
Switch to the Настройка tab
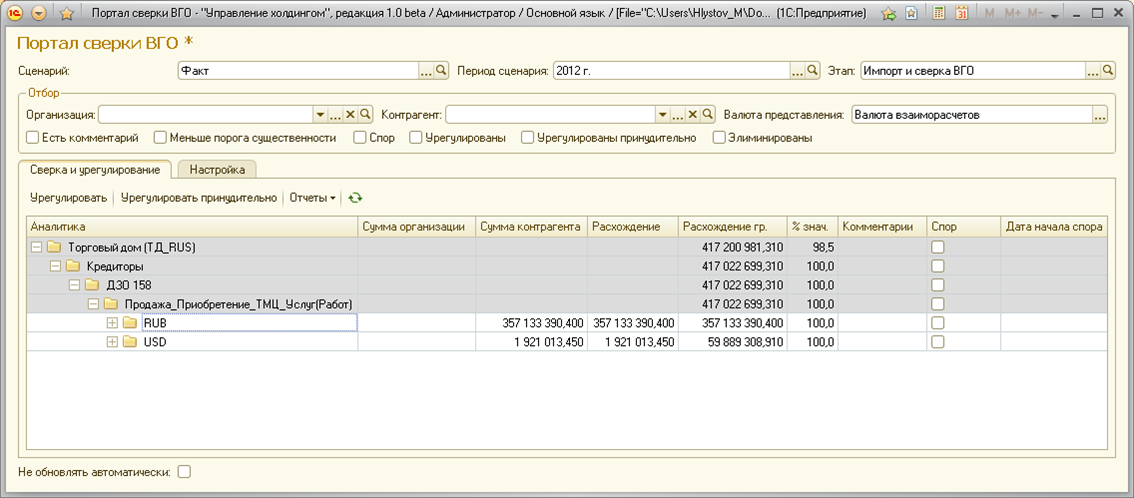217,170
